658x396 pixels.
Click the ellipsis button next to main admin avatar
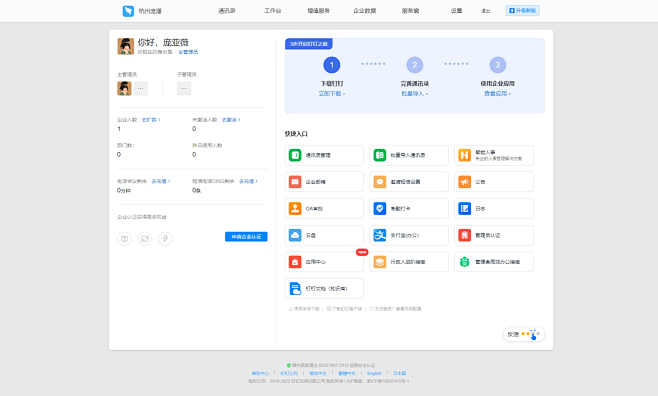click(x=141, y=89)
